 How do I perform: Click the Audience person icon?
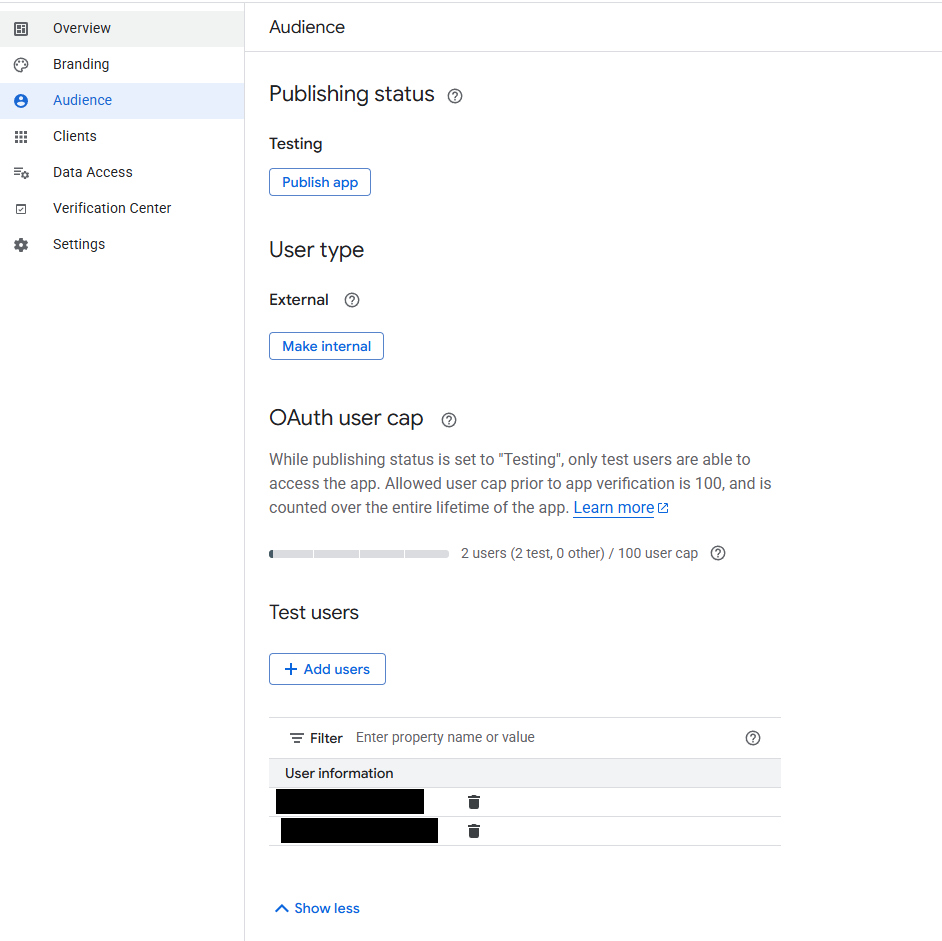pos(21,101)
